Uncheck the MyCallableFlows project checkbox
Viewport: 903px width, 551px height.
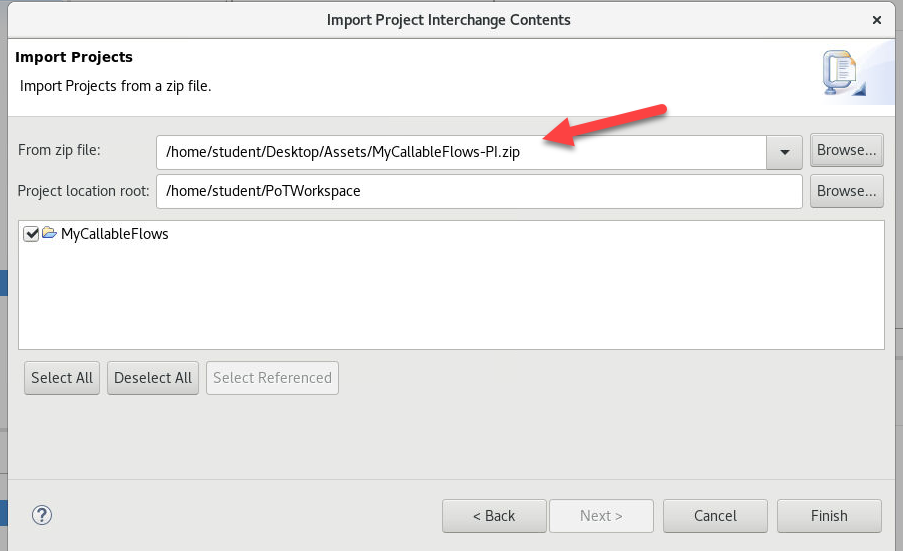[x=31, y=234]
